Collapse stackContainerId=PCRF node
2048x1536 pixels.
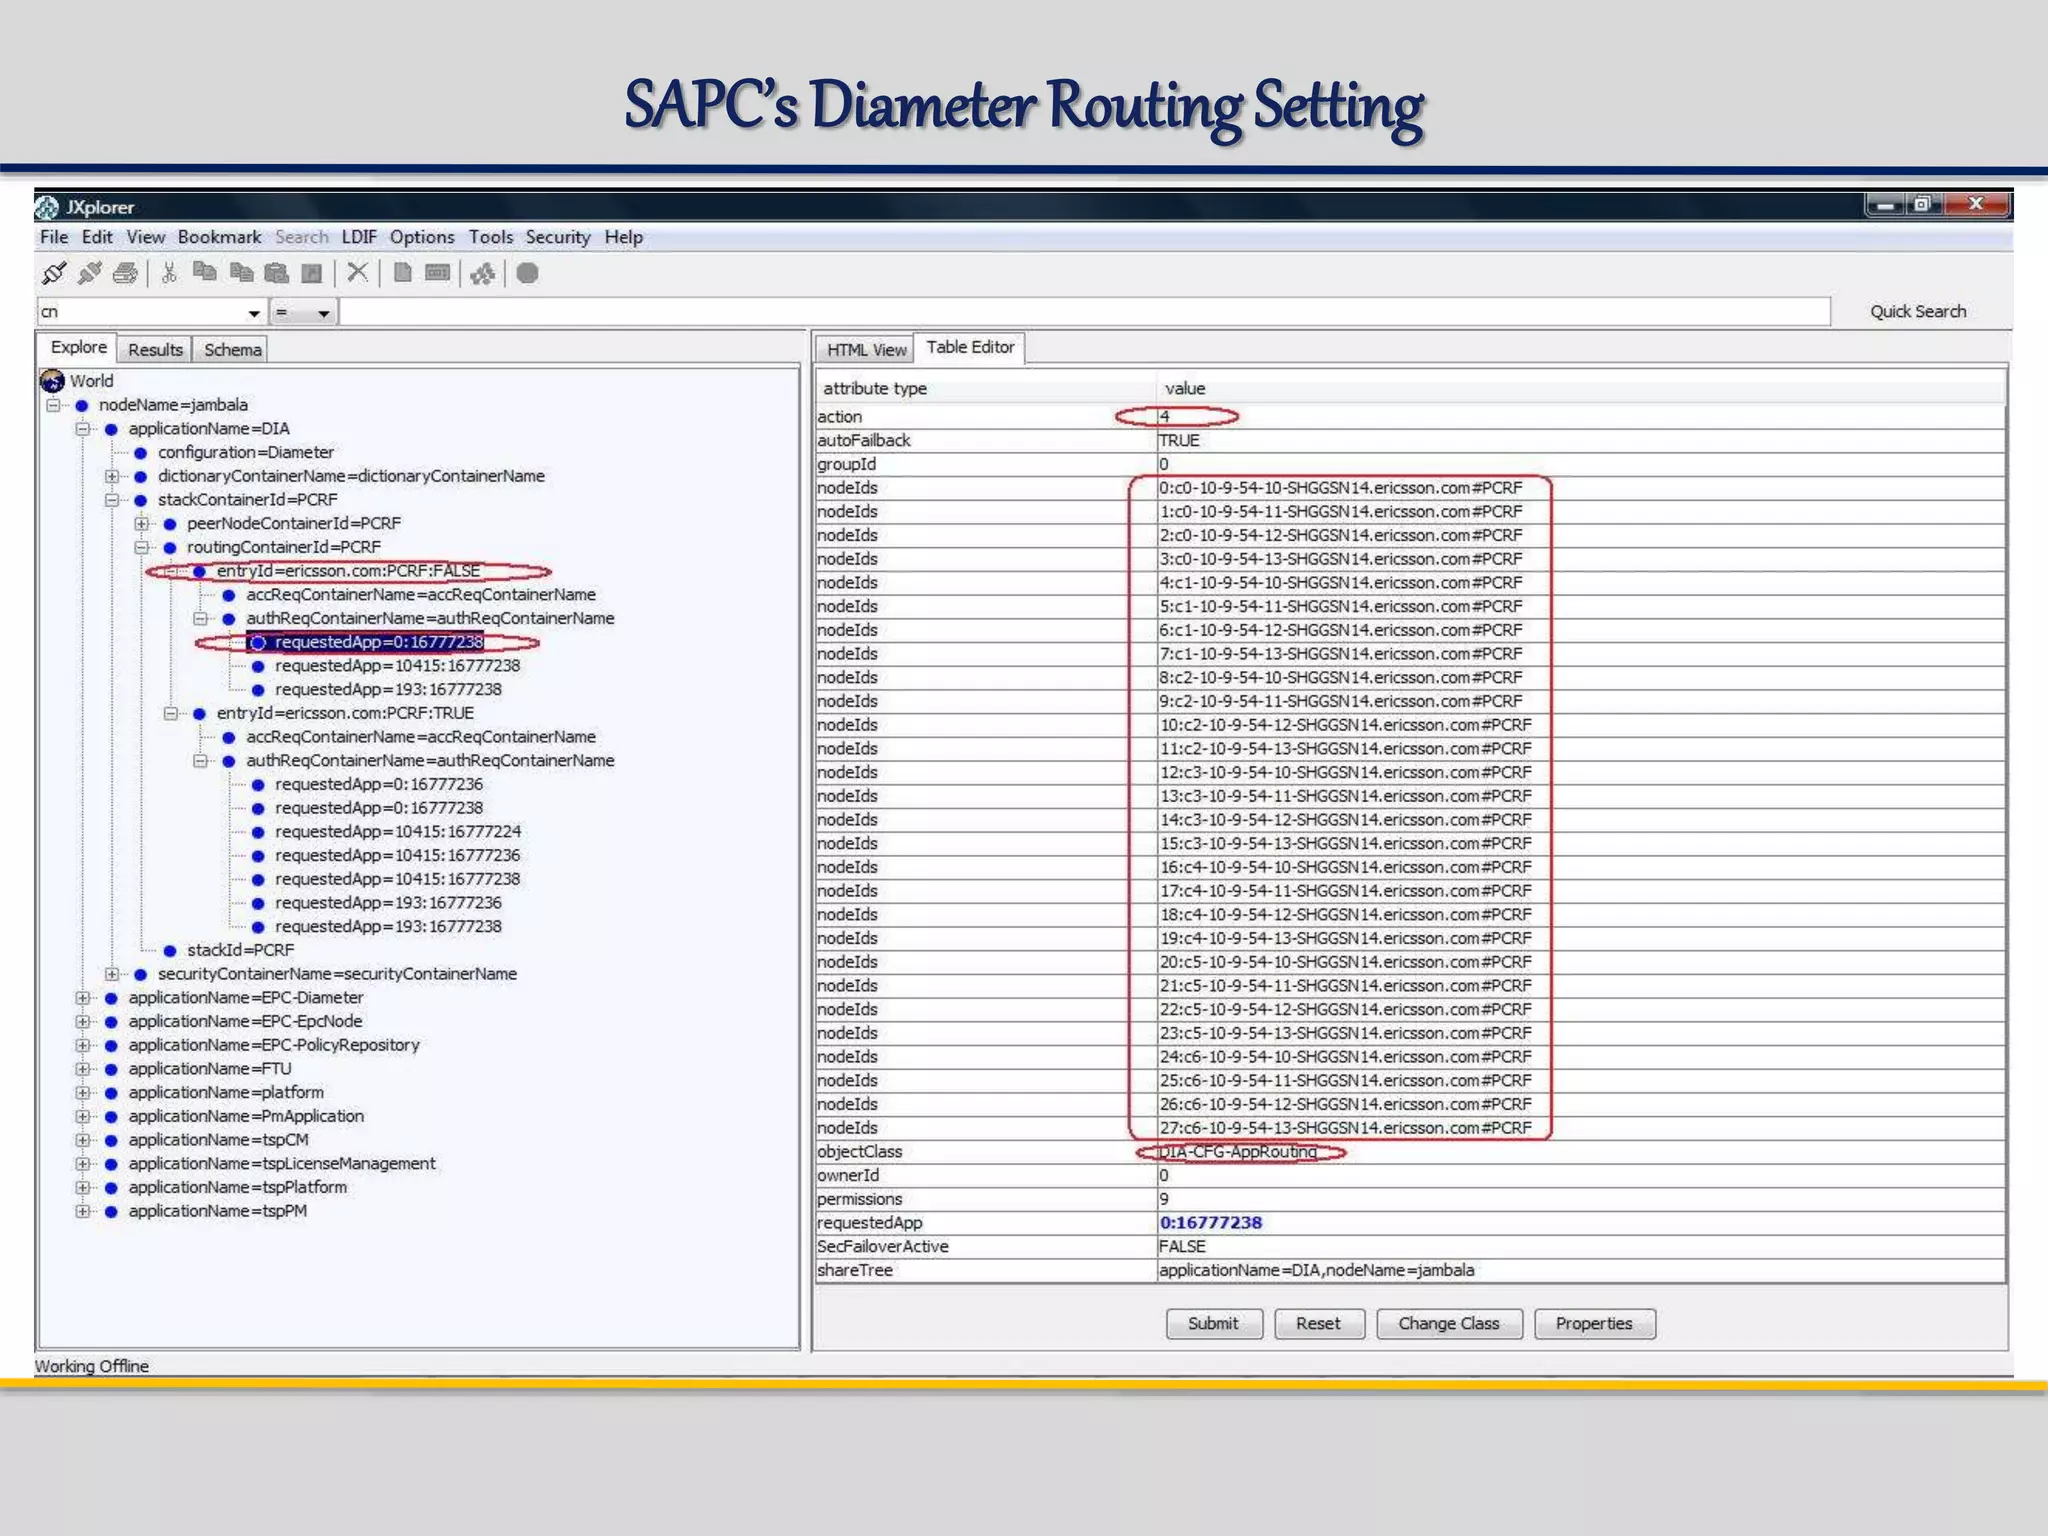coord(112,500)
